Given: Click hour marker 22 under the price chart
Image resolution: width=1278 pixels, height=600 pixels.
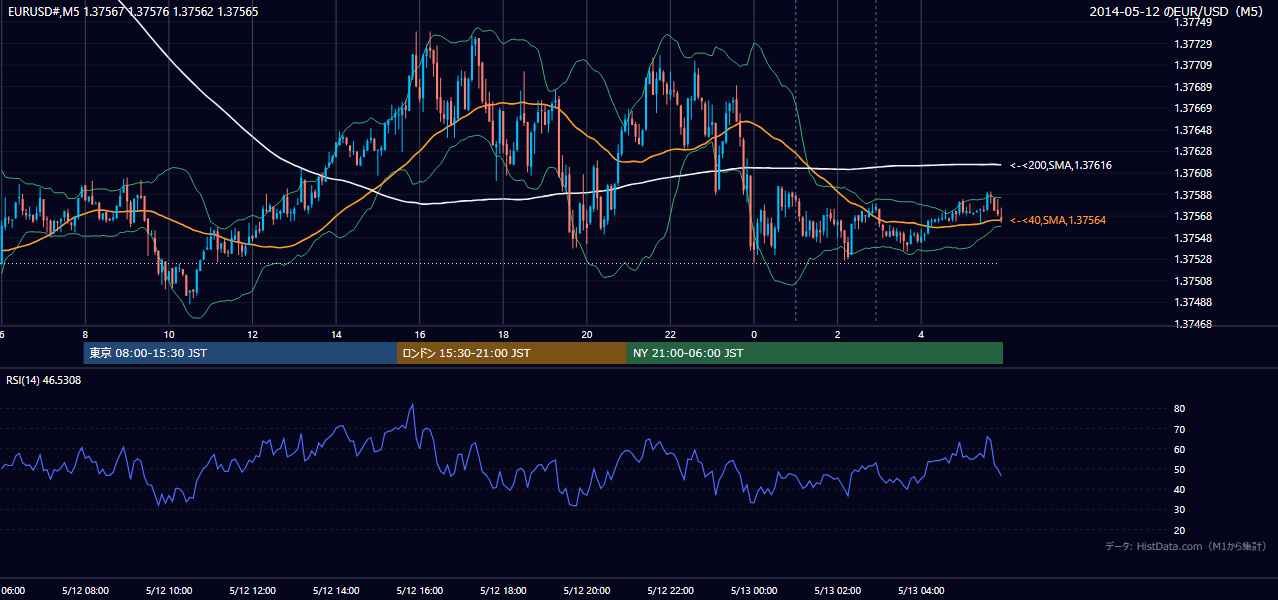Looking at the screenshot, I should coord(670,334).
